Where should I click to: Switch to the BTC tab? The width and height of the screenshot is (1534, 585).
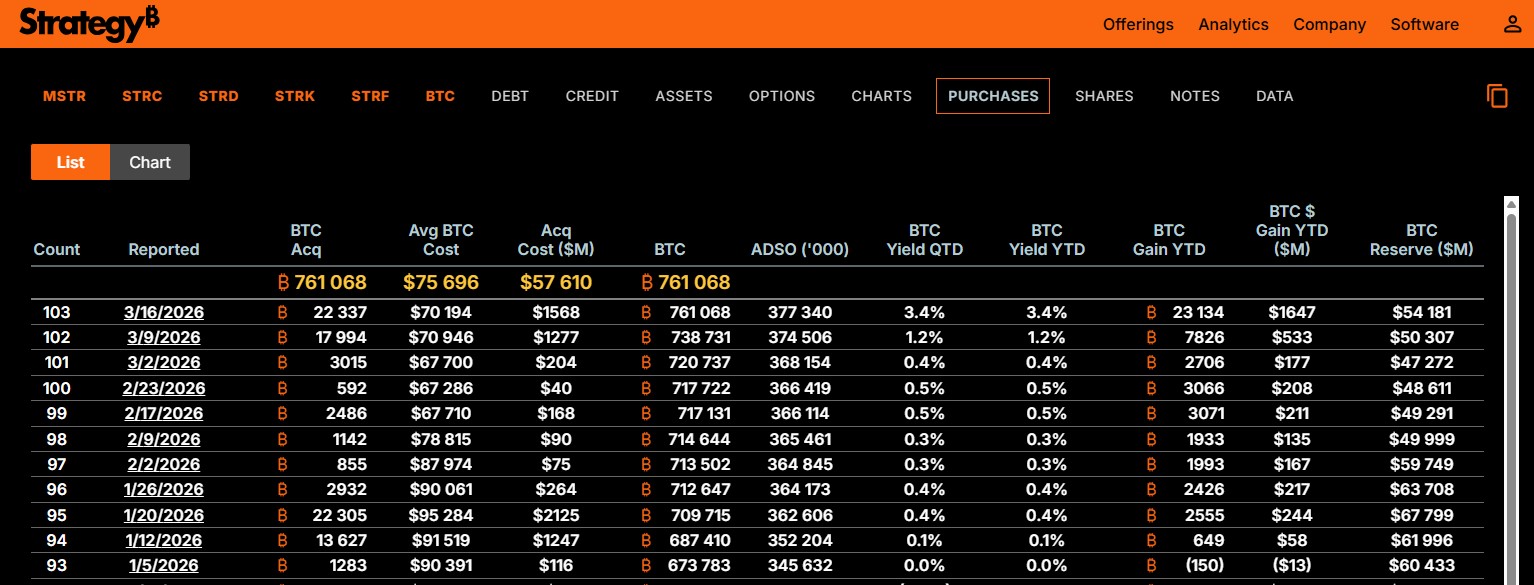coord(440,96)
